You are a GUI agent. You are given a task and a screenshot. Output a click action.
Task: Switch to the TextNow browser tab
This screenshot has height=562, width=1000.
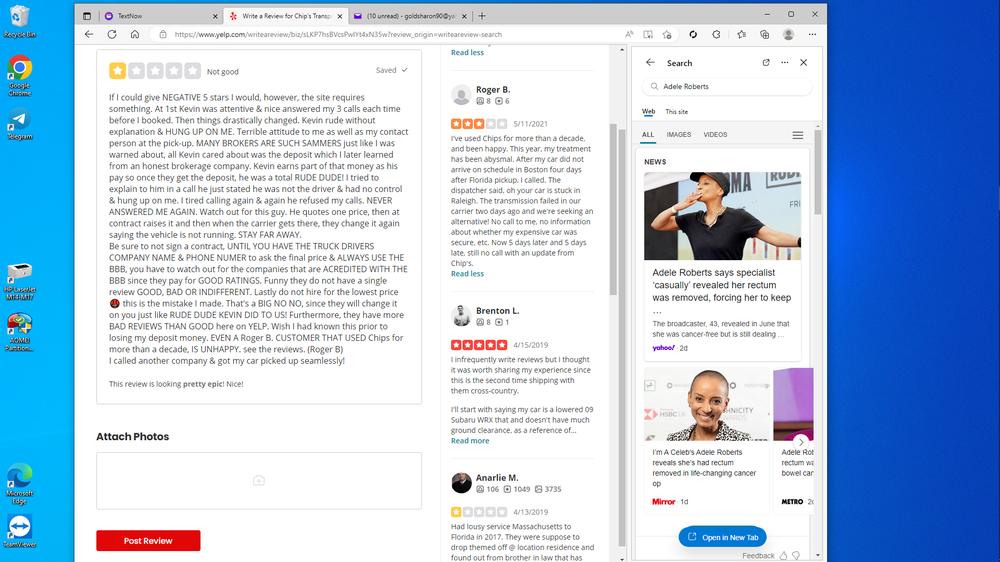click(x=150, y=16)
